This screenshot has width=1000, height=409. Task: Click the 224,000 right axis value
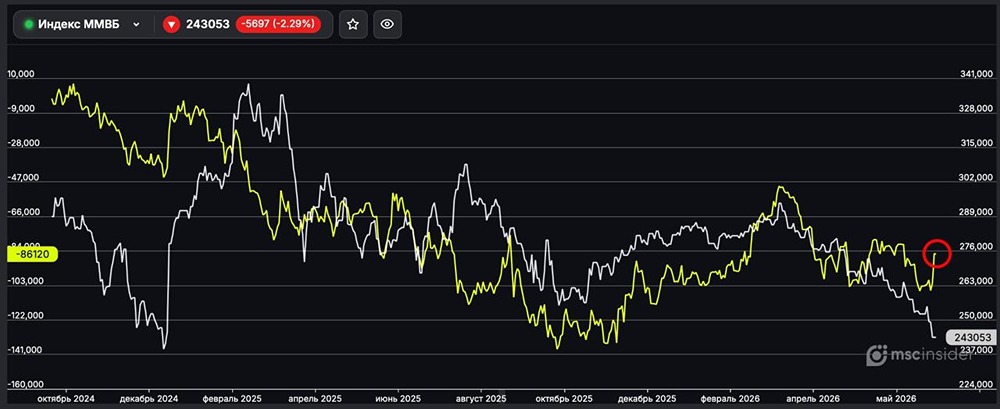coord(976,385)
